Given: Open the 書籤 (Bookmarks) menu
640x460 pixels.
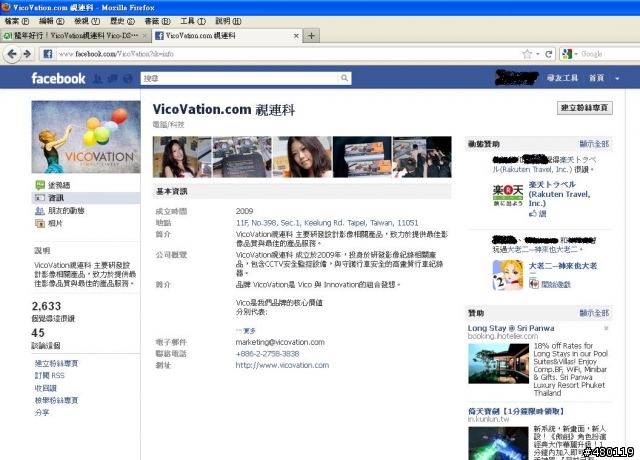Looking at the screenshot, I should [x=158, y=21].
